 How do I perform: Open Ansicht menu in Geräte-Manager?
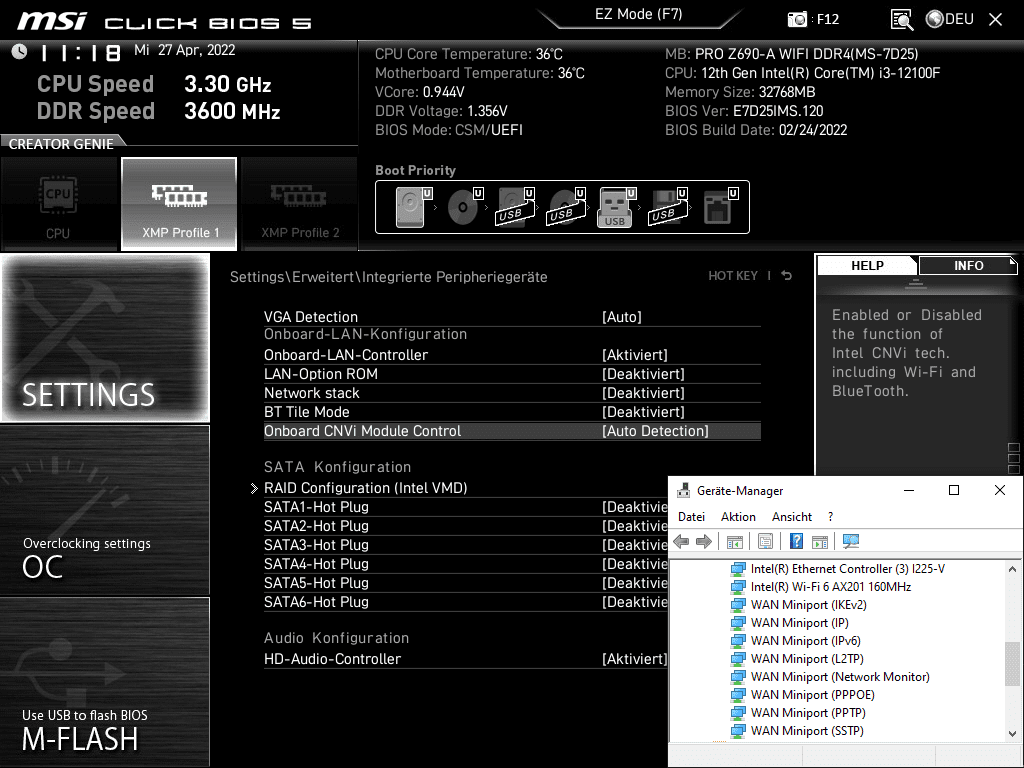pyautogui.click(x=792, y=517)
